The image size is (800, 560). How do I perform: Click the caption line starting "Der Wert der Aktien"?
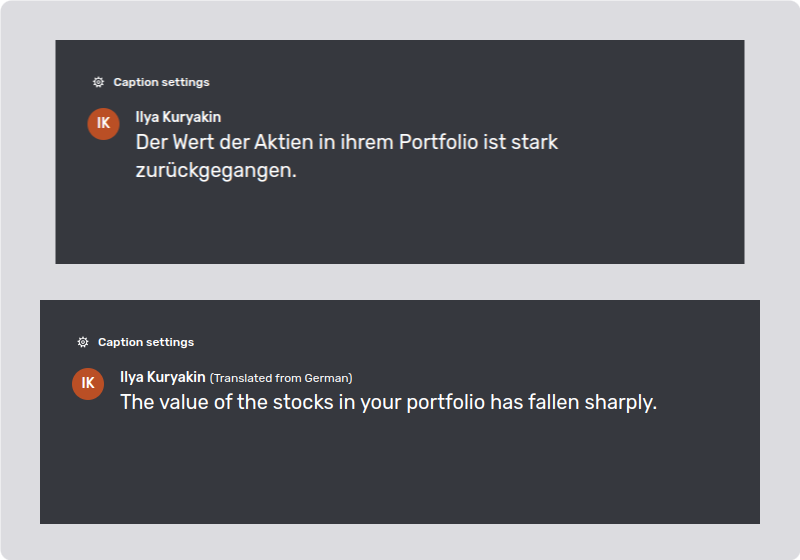pos(346,142)
